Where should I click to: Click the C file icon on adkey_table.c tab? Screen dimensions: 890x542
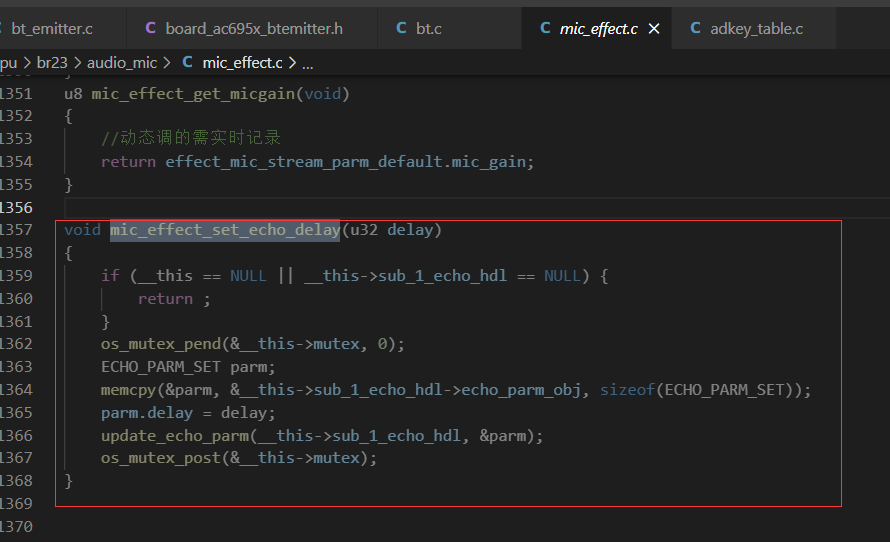[x=695, y=28]
